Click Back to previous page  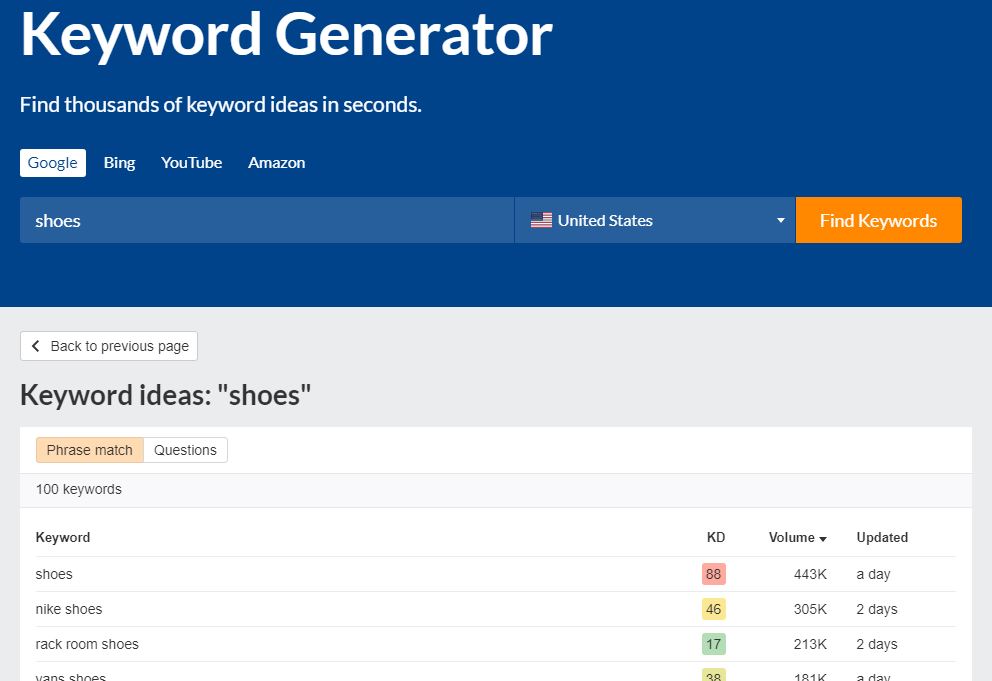tap(108, 346)
